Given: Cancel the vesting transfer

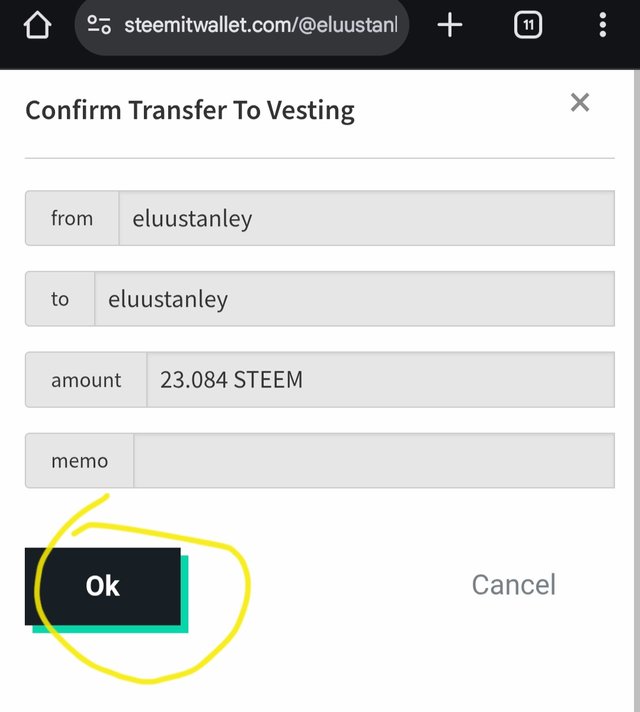Looking at the screenshot, I should [x=513, y=584].
